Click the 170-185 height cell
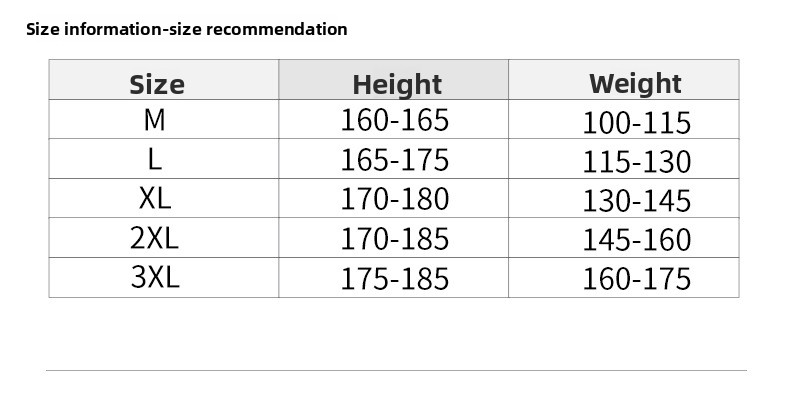 [395, 239]
